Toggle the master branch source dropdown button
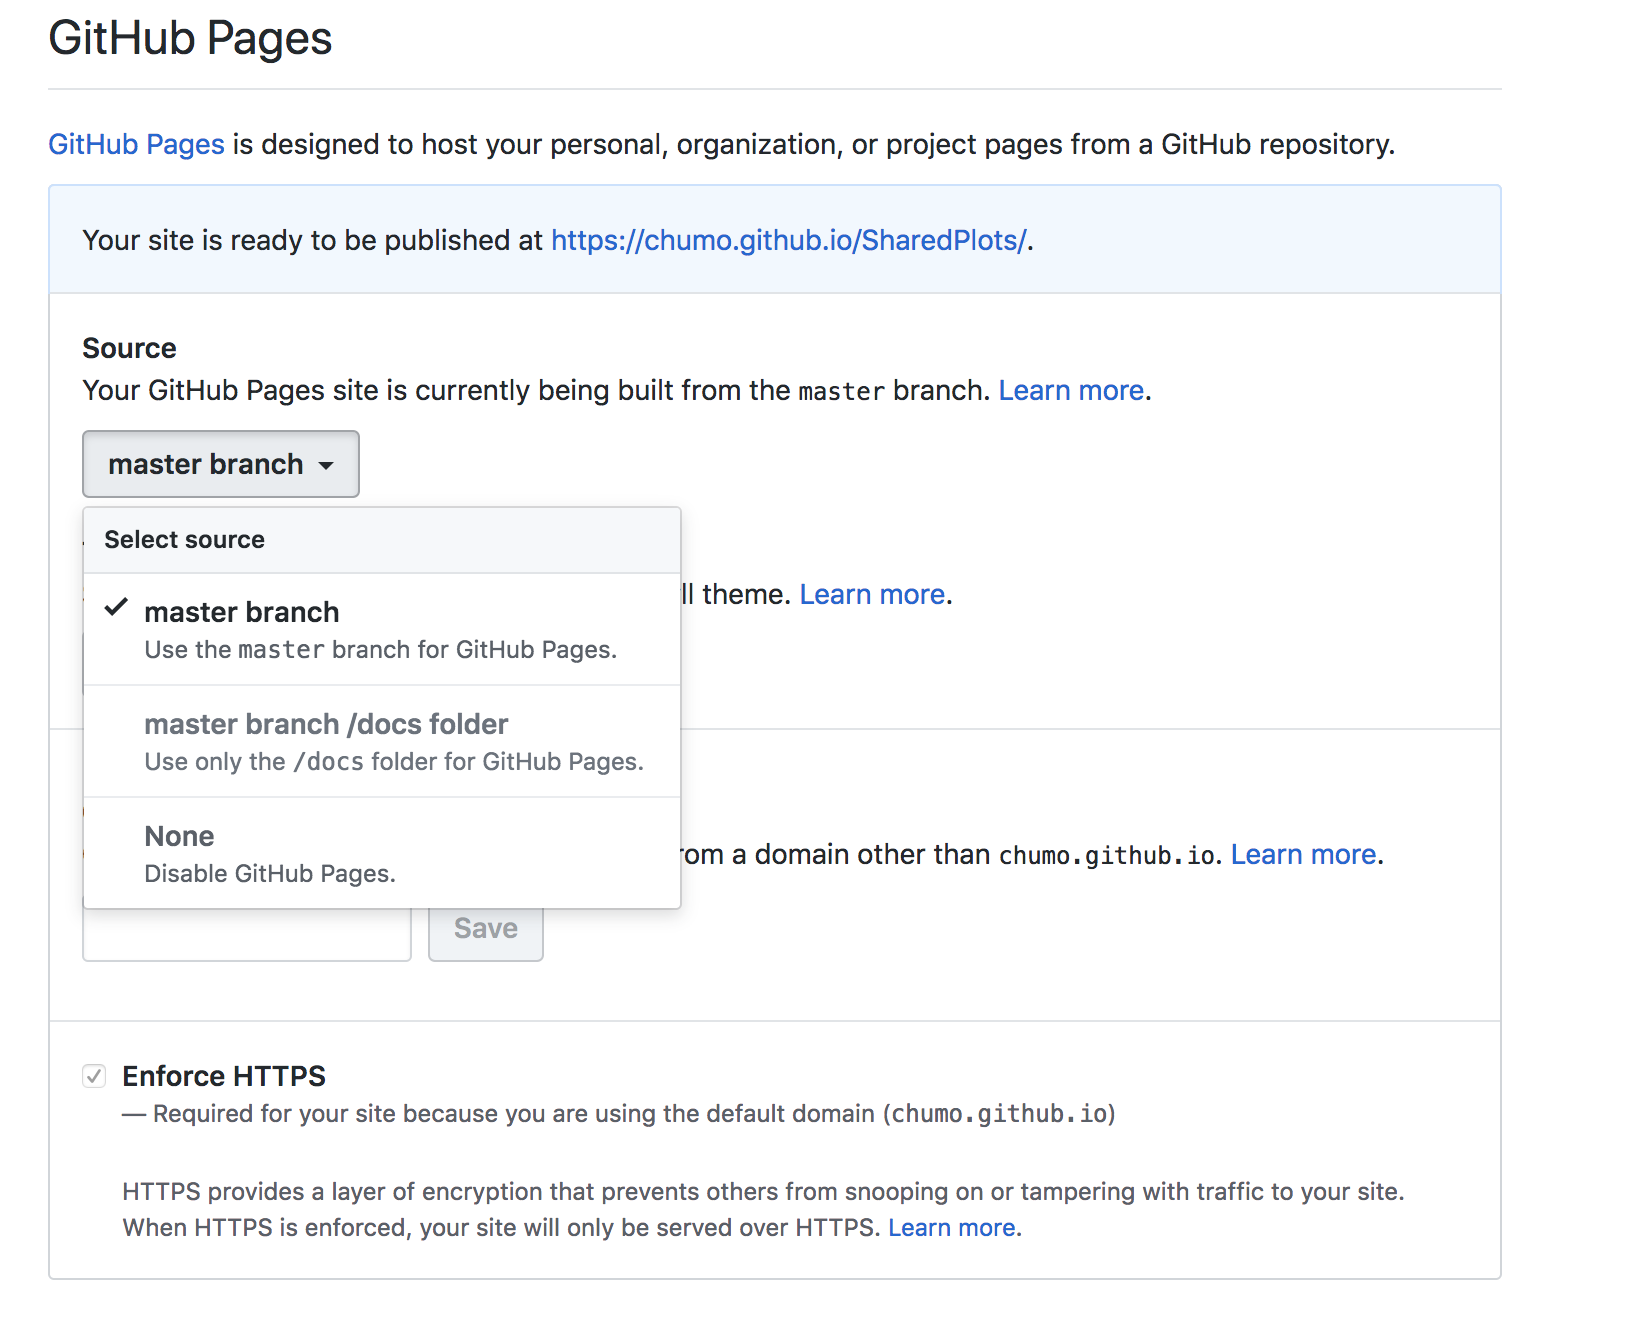 point(221,464)
